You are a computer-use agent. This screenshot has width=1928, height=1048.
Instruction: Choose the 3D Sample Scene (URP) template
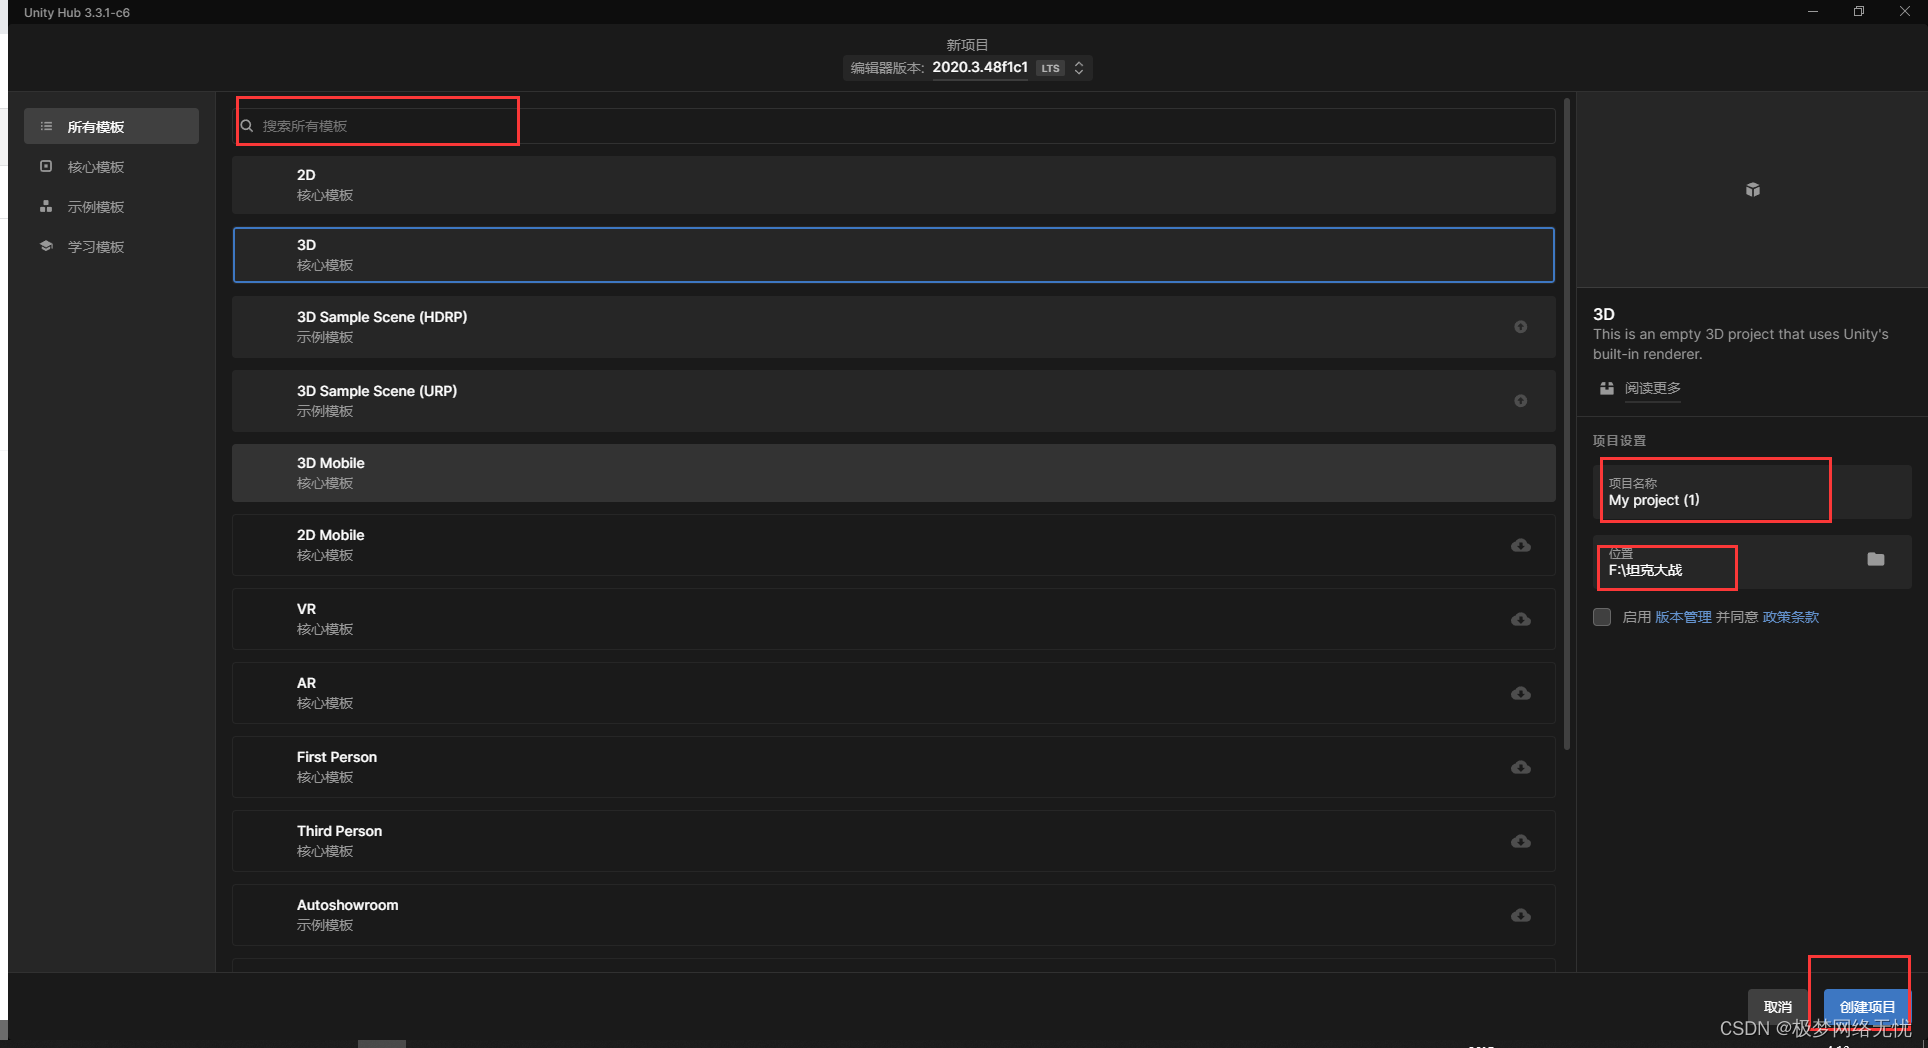click(x=893, y=401)
